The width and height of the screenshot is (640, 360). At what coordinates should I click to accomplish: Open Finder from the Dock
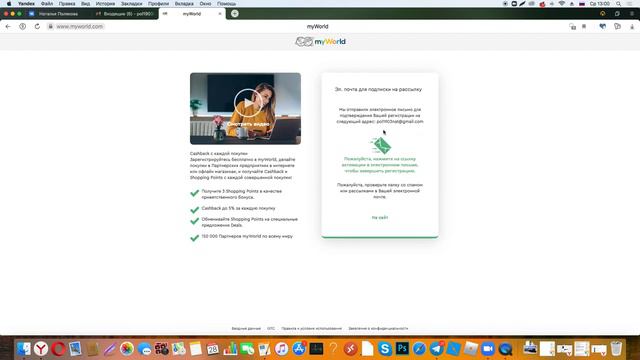[24, 349]
